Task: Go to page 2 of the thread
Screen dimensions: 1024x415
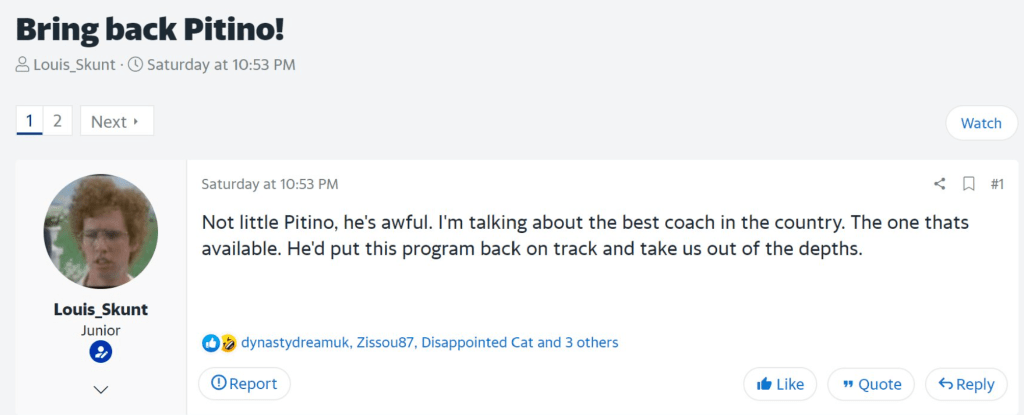Action: tap(57, 121)
